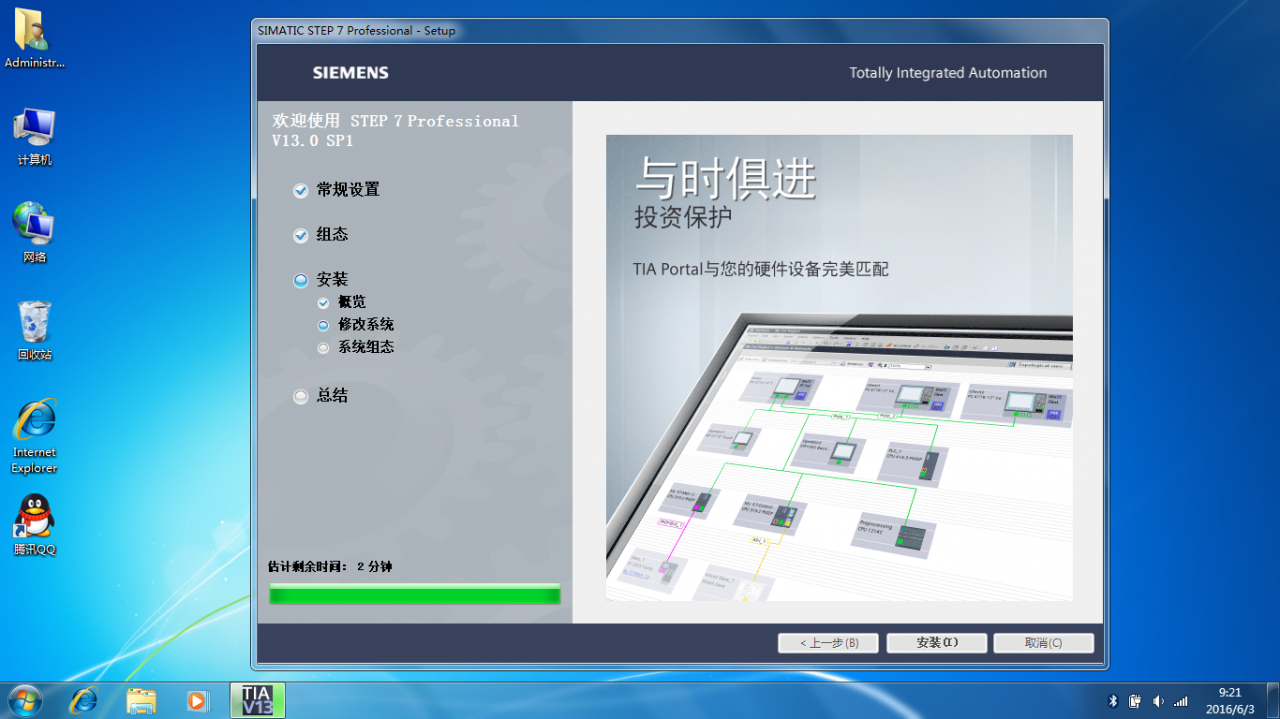Open the 回收站 recycle bin icon
Image resolution: width=1280 pixels, height=719 pixels.
(x=34, y=330)
